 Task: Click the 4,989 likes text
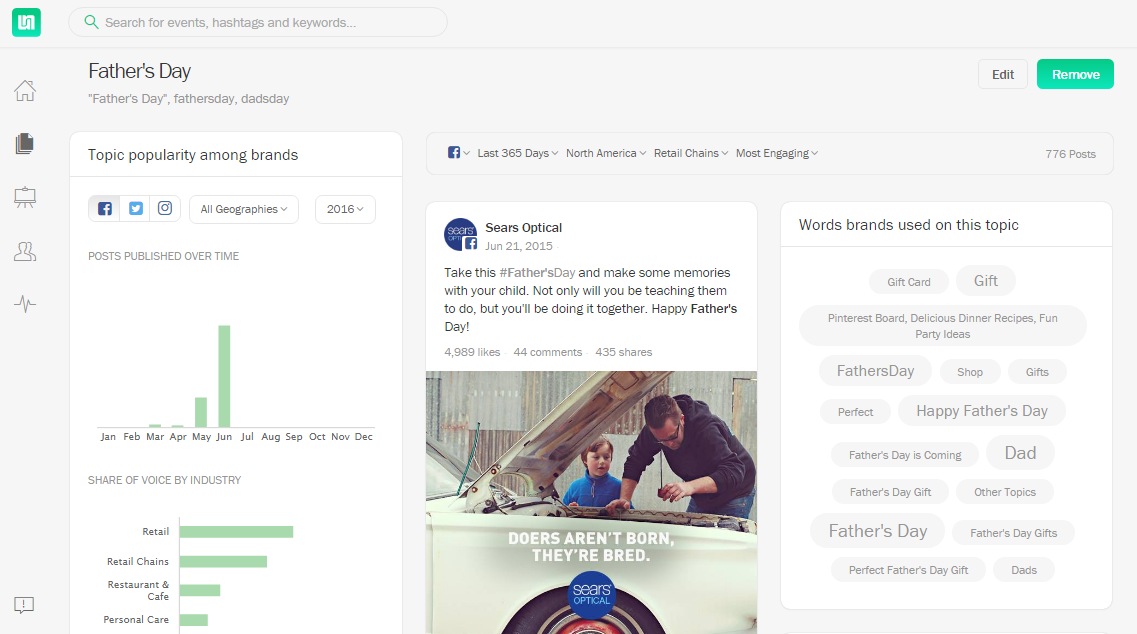[x=472, y=352]
